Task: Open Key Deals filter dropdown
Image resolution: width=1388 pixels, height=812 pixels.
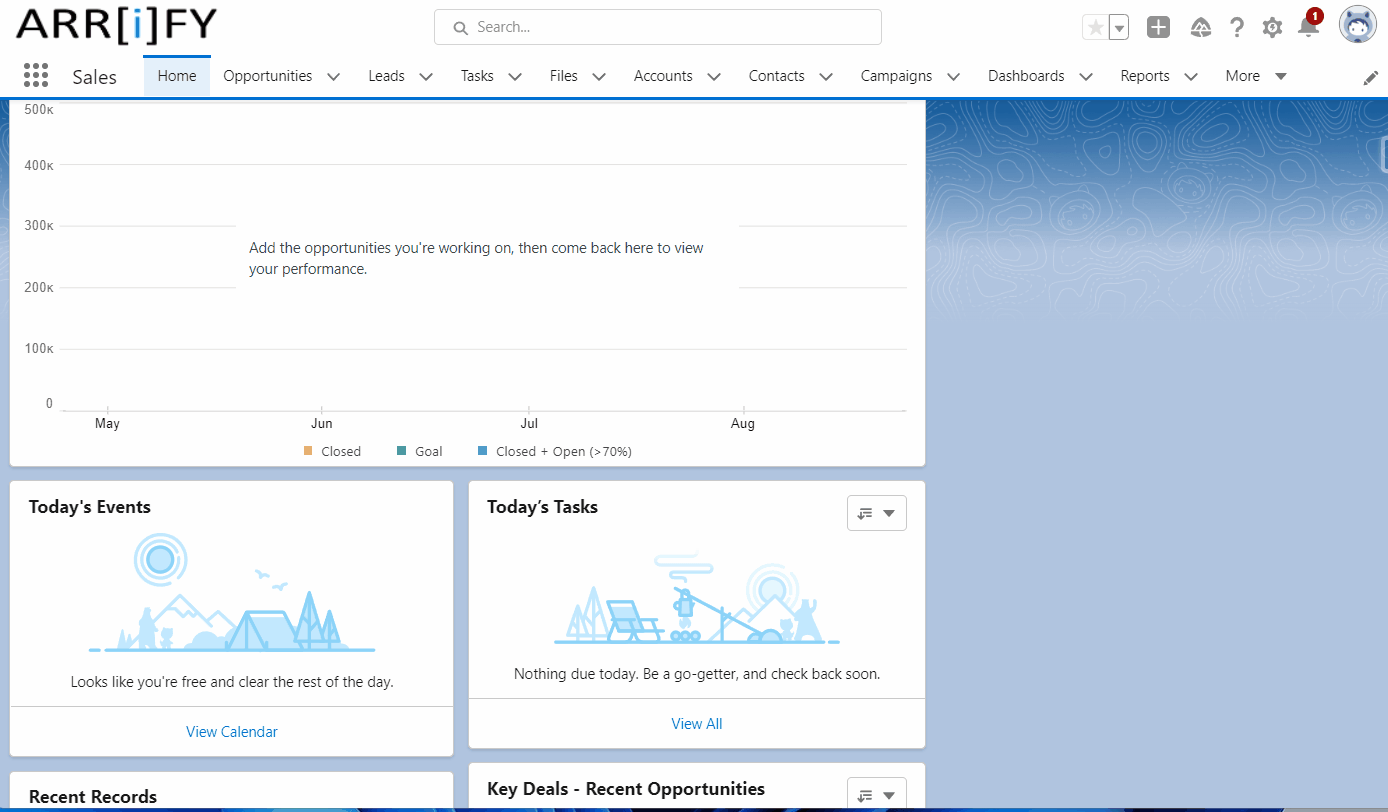Action: tap(876, 795)
